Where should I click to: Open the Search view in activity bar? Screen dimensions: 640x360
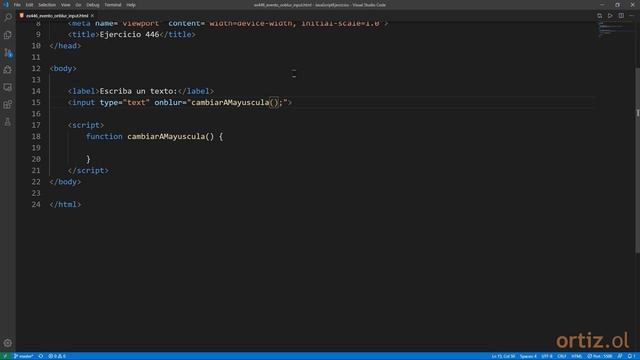click(8, 18)
